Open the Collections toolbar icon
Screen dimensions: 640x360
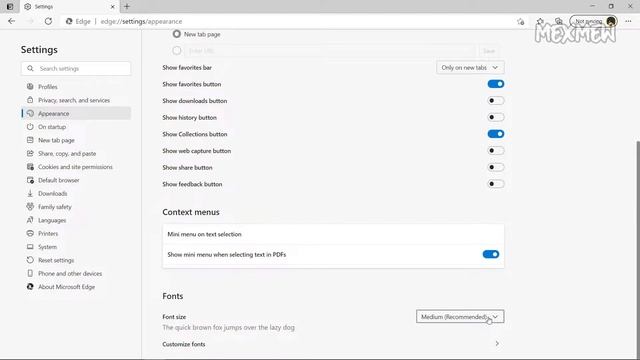559,21
